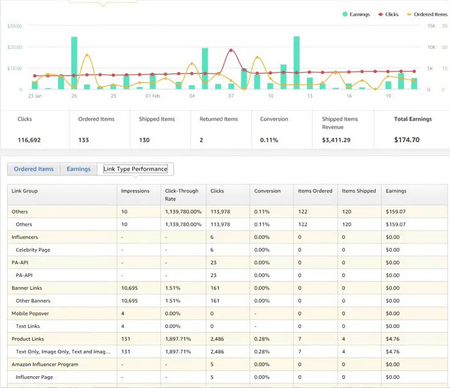Click the Items Ordered column header
Image resolution: width=450 pixels, height=388 pixels.
[316, 195]
